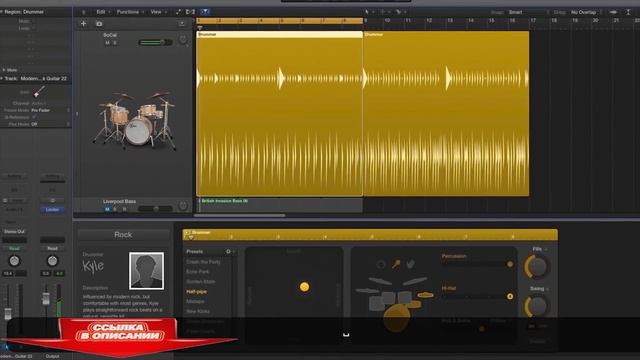Screen dimensions: 640x360
Task: Click the add track plus icon
Action: tap(83, 24)
